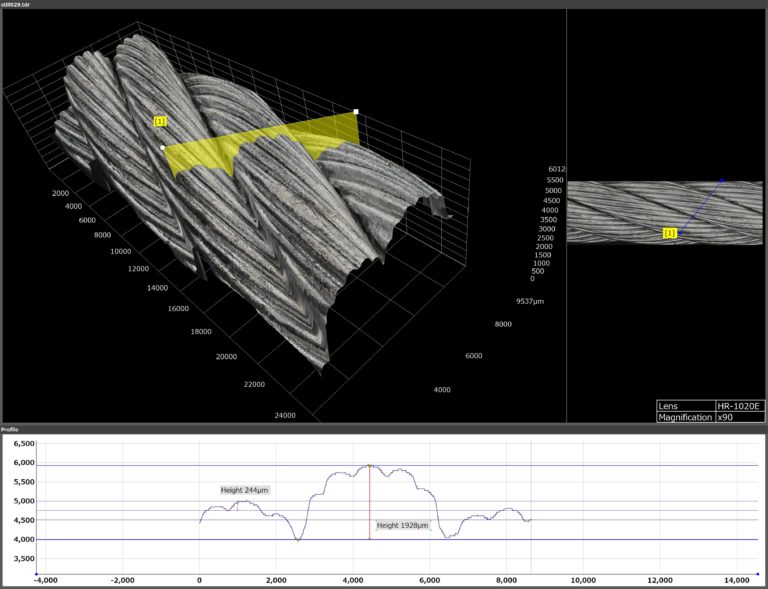Click the '9537µm' axis label
The height and width of the screenshot is (589, 768).
click(x=530, y=302)
